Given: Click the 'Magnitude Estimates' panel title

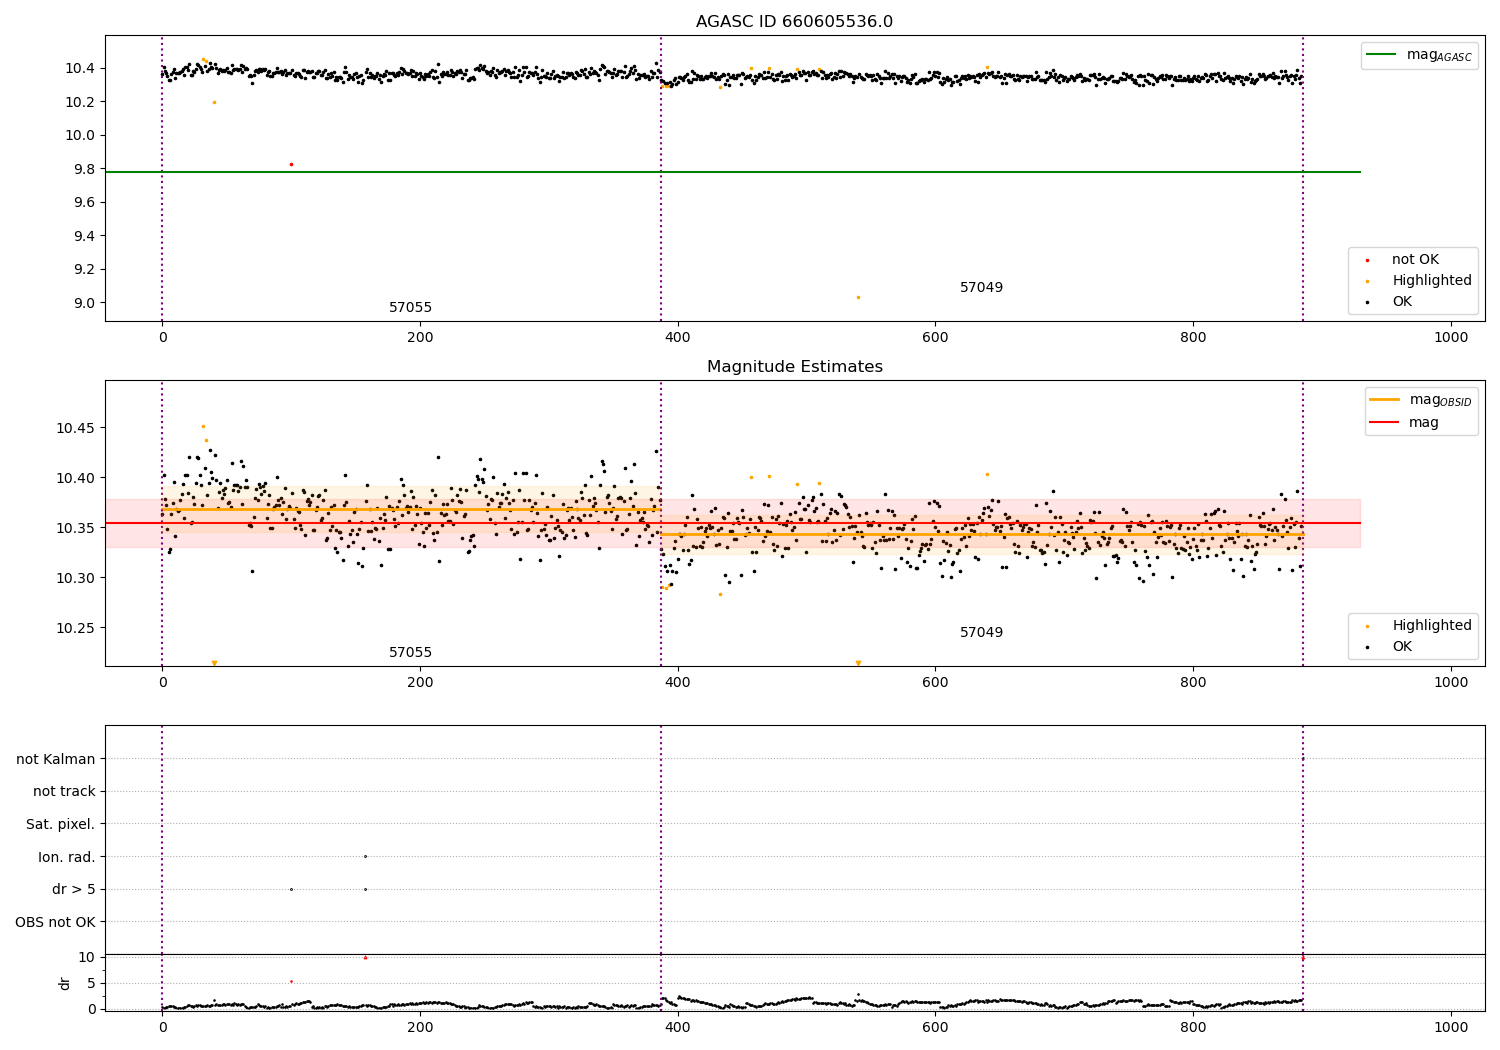Looking at the screenshot, I should pos(794,367).
